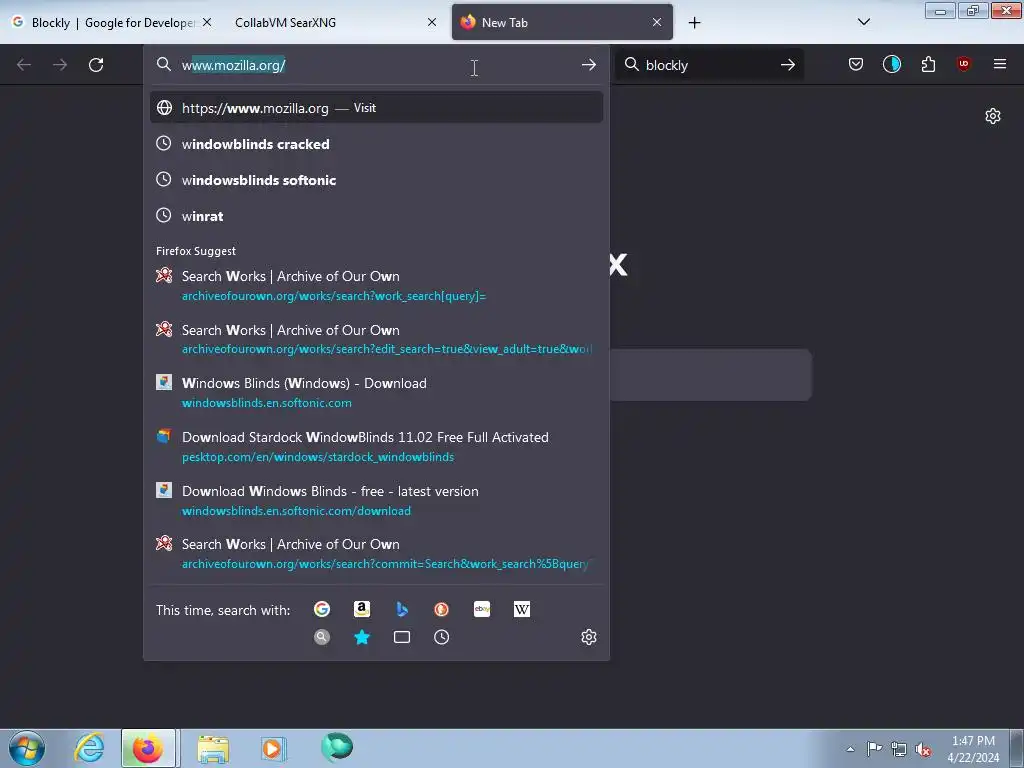
Task: Click the search arrow next to blockly
Action: tap(788, 65)
